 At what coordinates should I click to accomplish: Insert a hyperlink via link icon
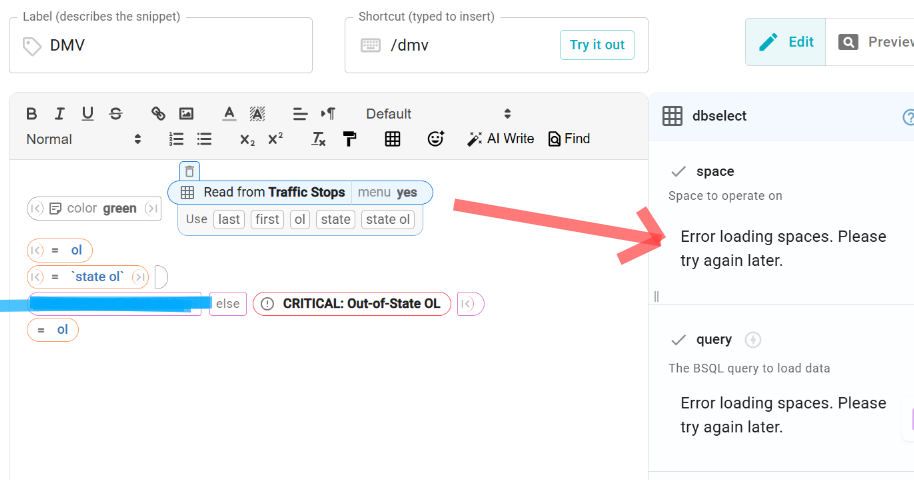point(158,114)
